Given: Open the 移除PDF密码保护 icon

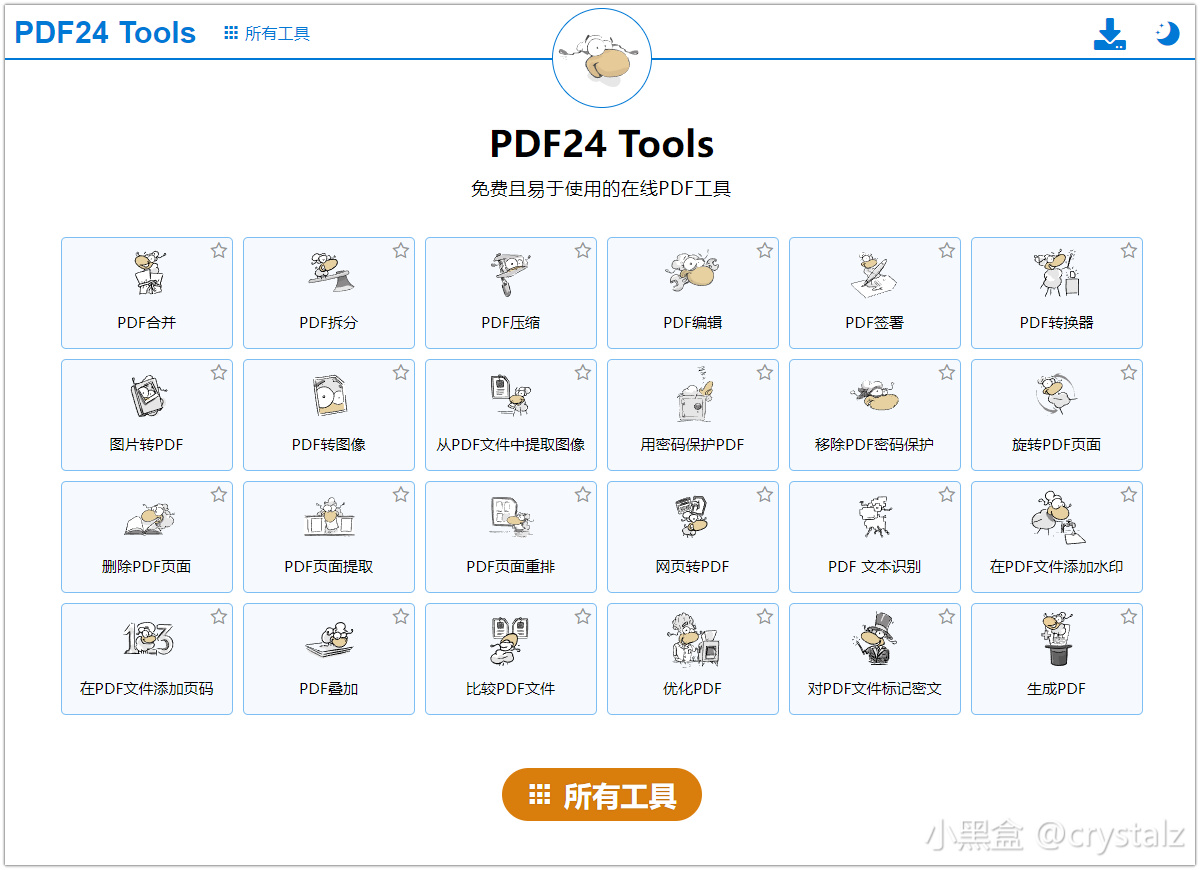Looking at the screenshot, I should click(875, 396).
